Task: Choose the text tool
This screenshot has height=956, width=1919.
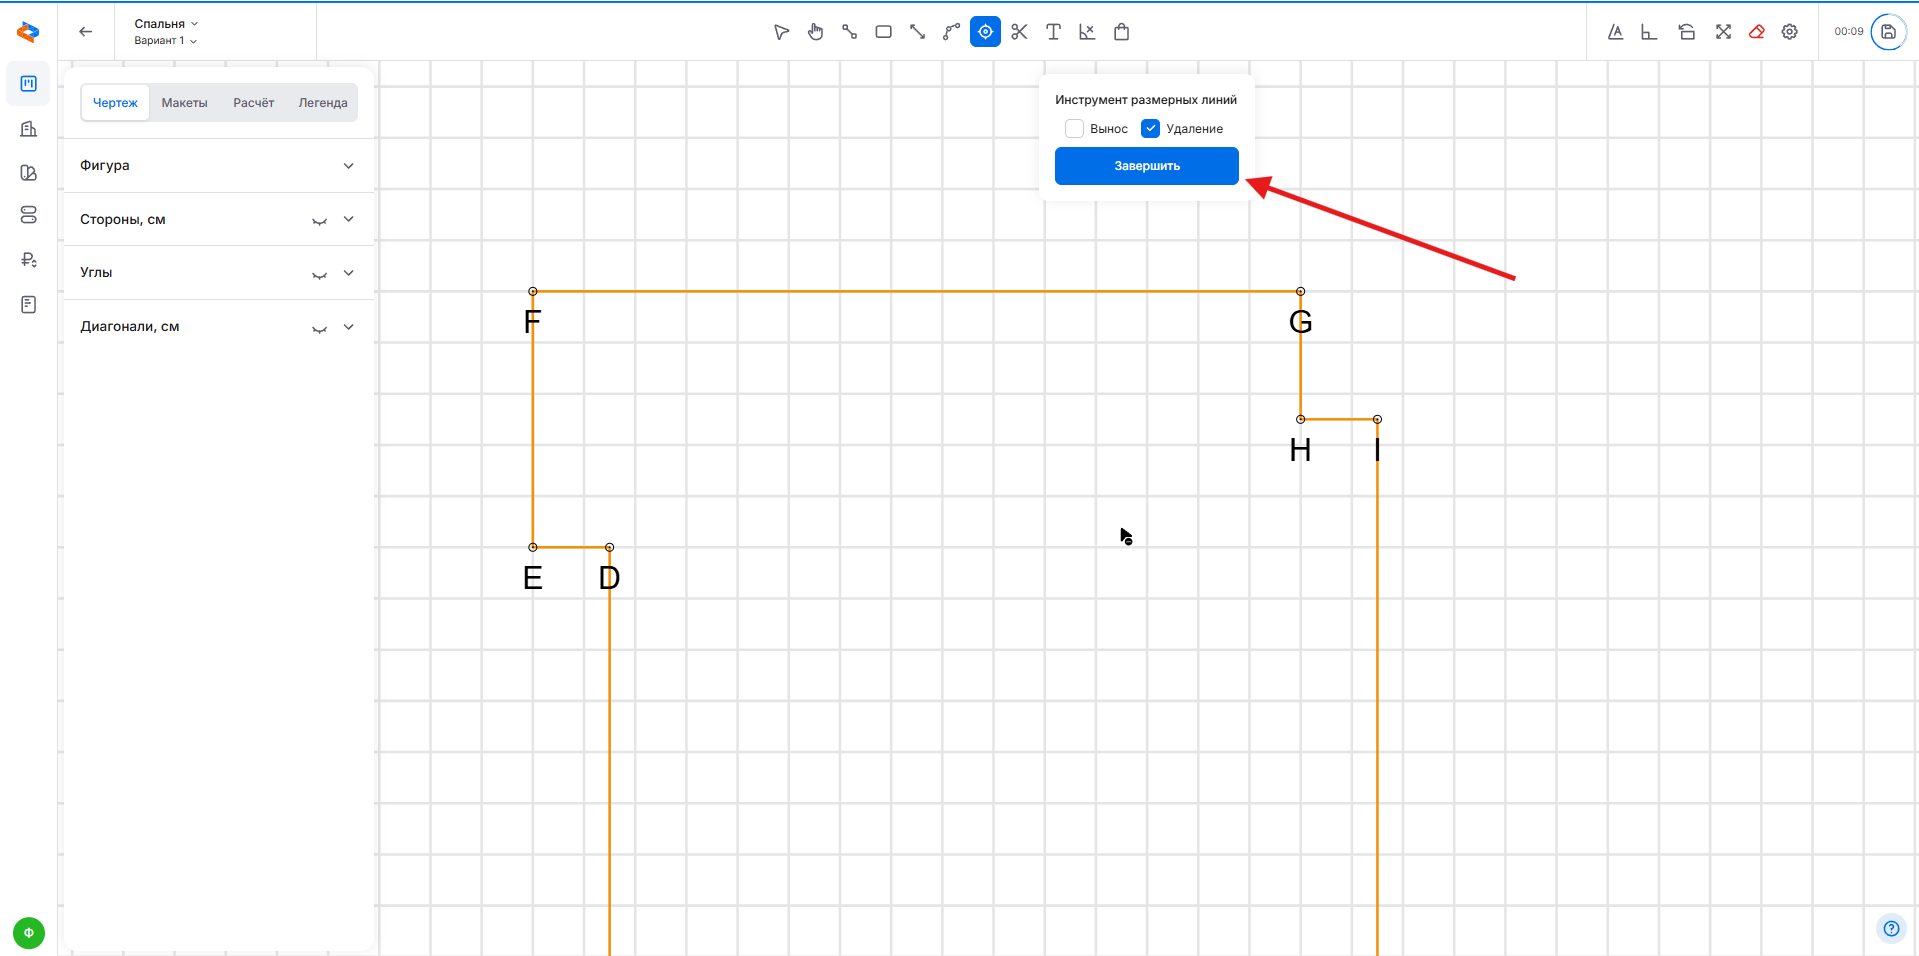Action: pos(1053,32)
